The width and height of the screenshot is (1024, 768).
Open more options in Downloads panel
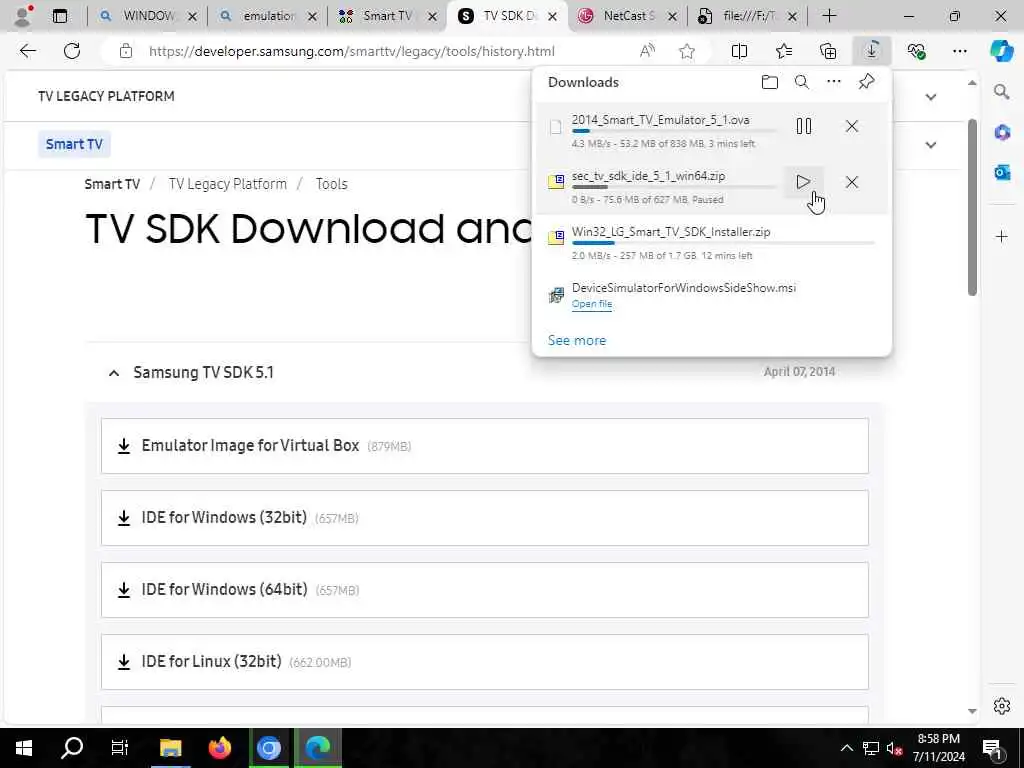coord(834,82)
